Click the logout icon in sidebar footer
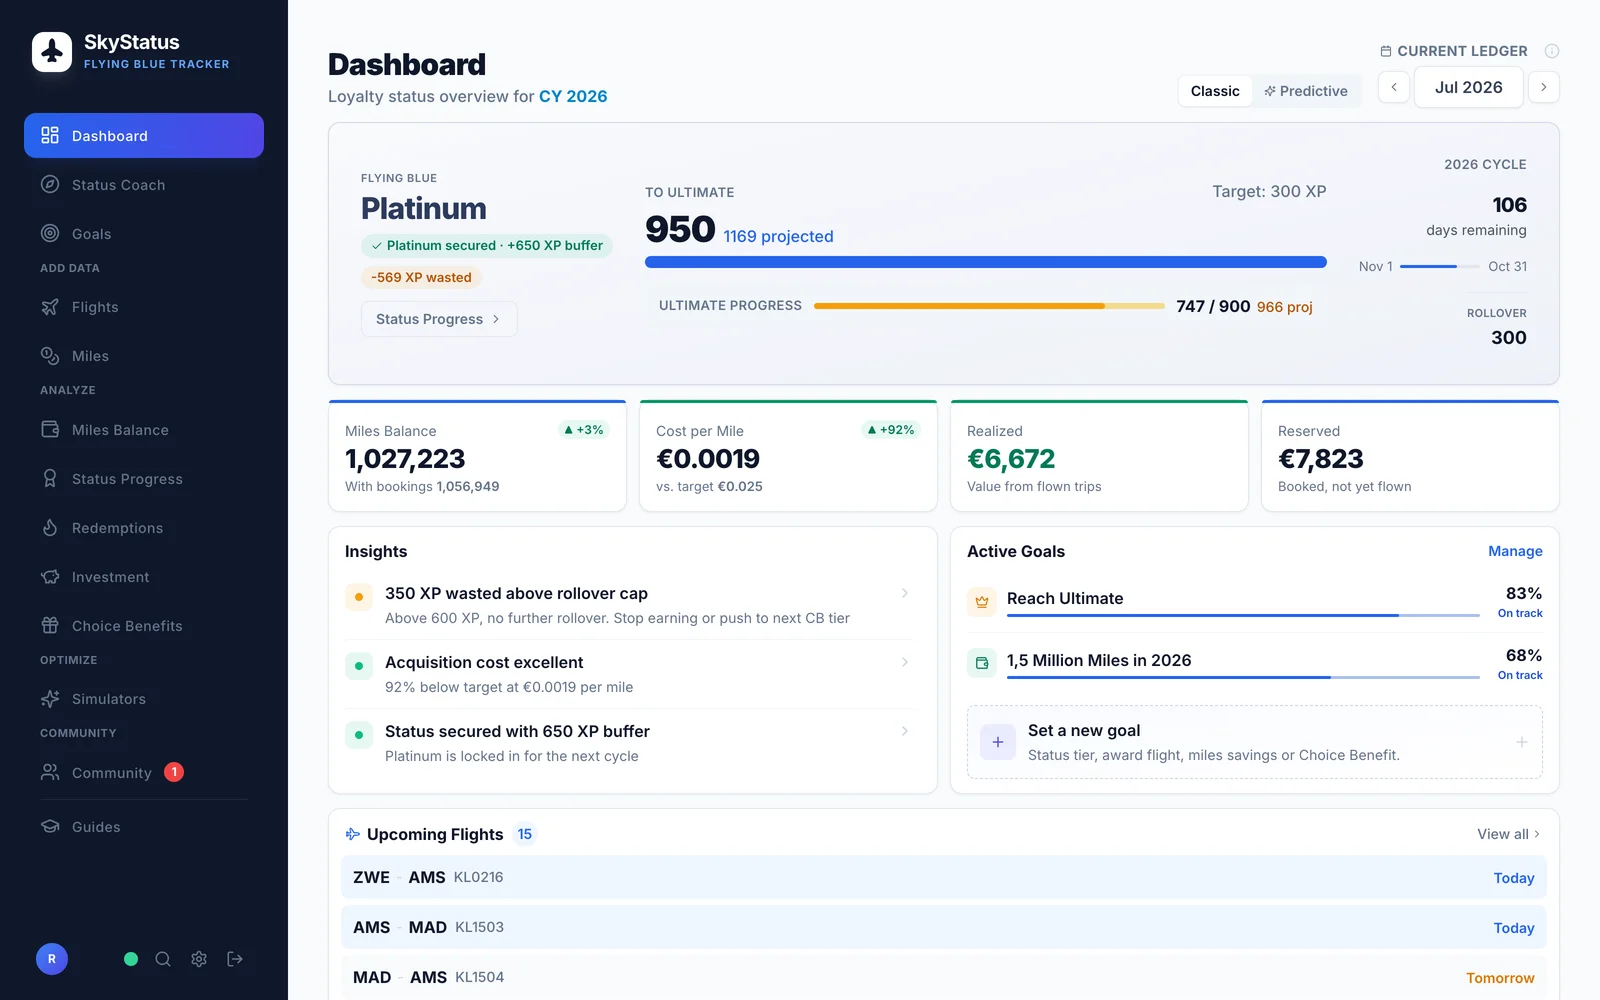 (235, 959)
